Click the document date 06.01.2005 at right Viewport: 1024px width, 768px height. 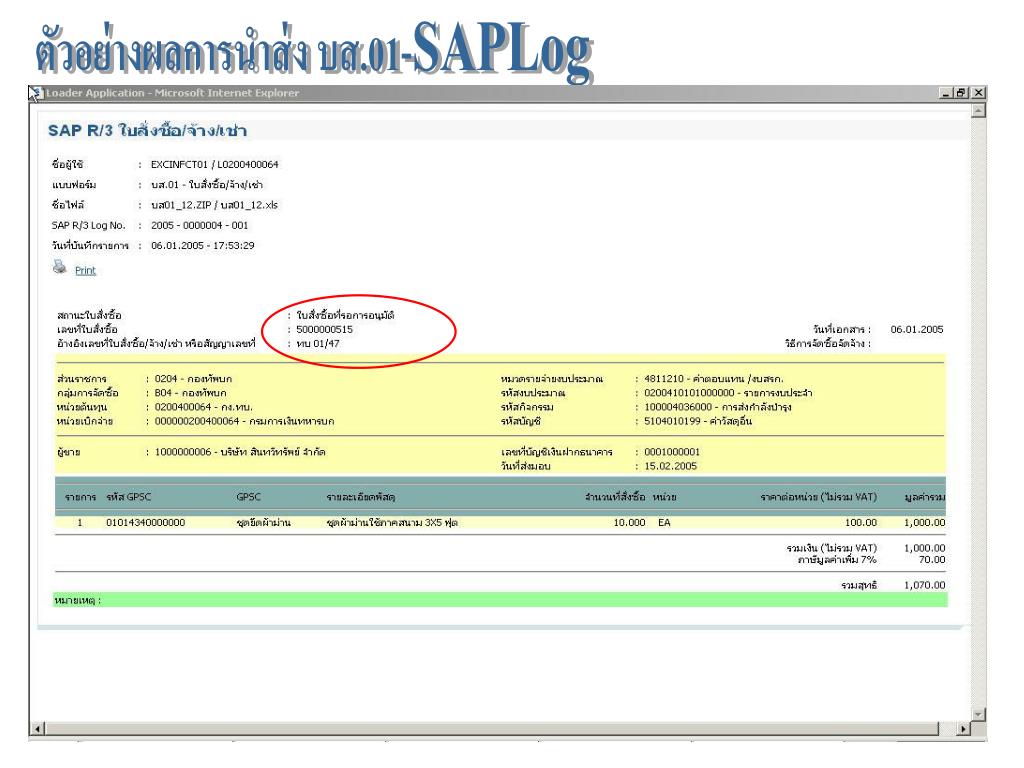(917, 329)
